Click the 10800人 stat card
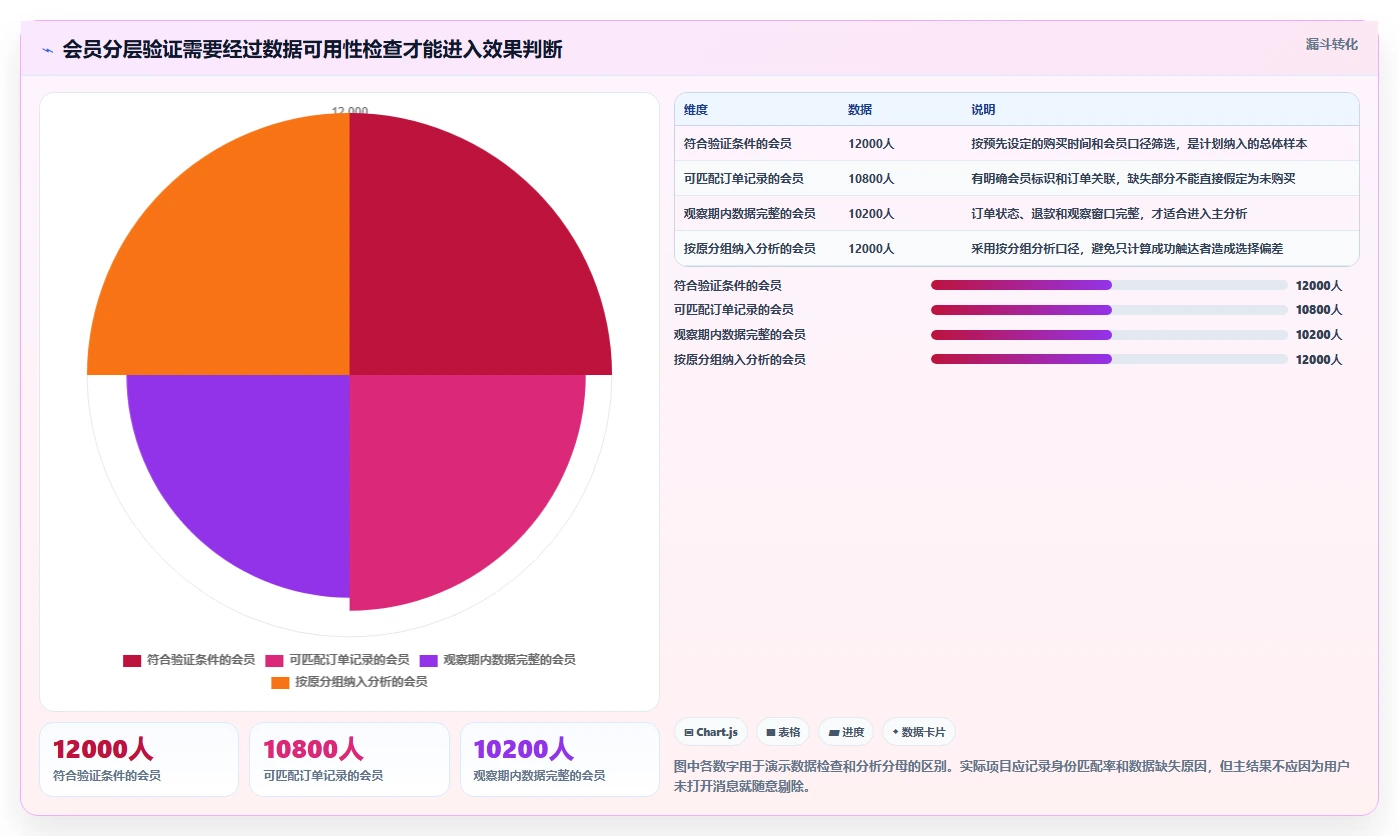 pos(349,760)
